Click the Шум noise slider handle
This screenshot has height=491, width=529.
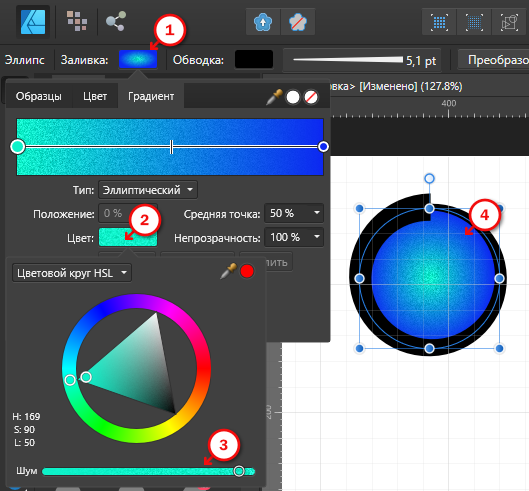239,471
